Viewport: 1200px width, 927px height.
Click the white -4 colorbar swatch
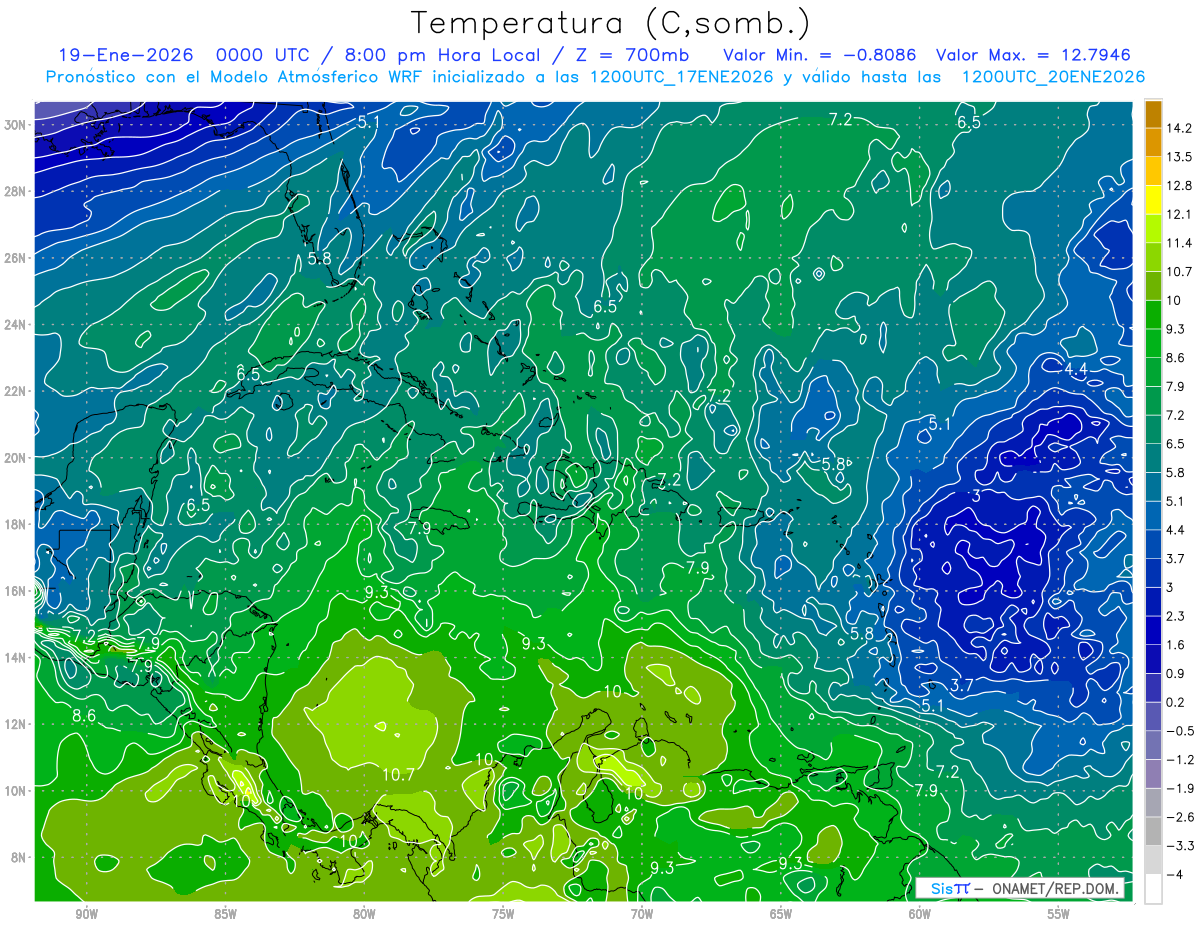click(1152, 889)
